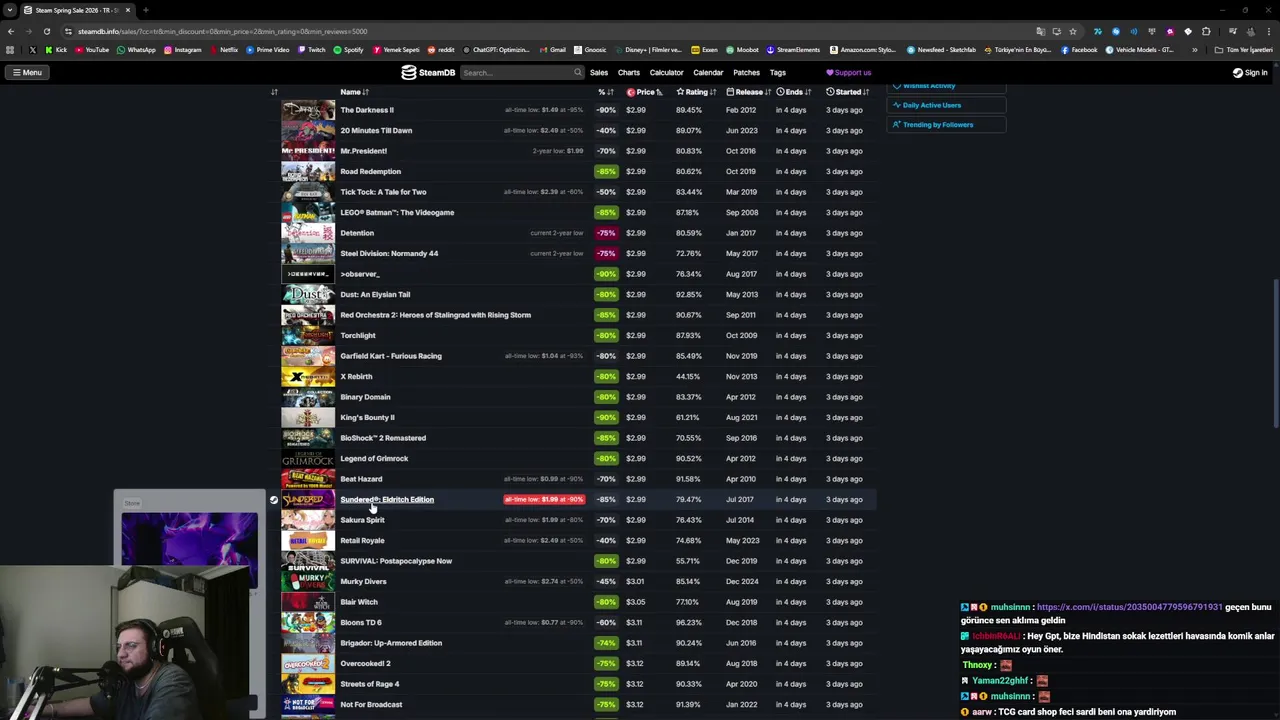The image size is (1280, 720).
Task: Open the Calendar navigation item
Action: click(708, 72)
